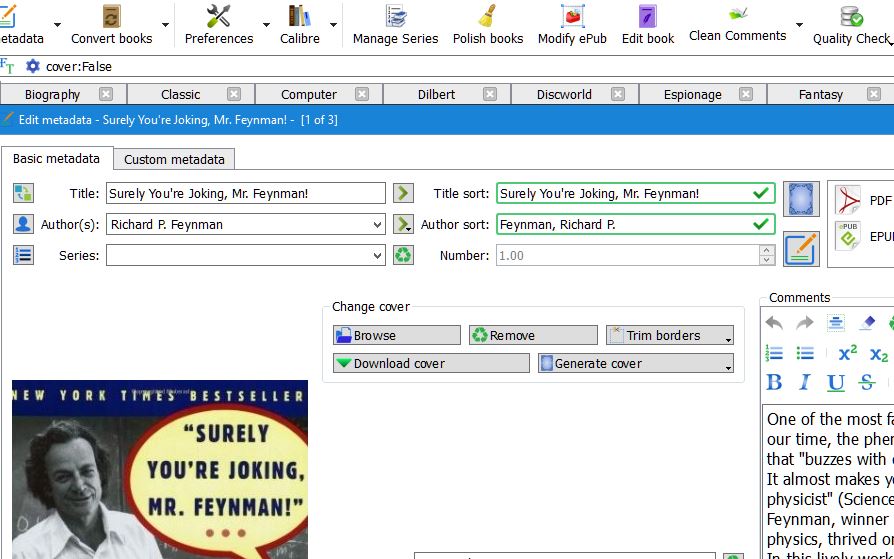Switch to Custom metadata tab

click(x=174, y=159)
